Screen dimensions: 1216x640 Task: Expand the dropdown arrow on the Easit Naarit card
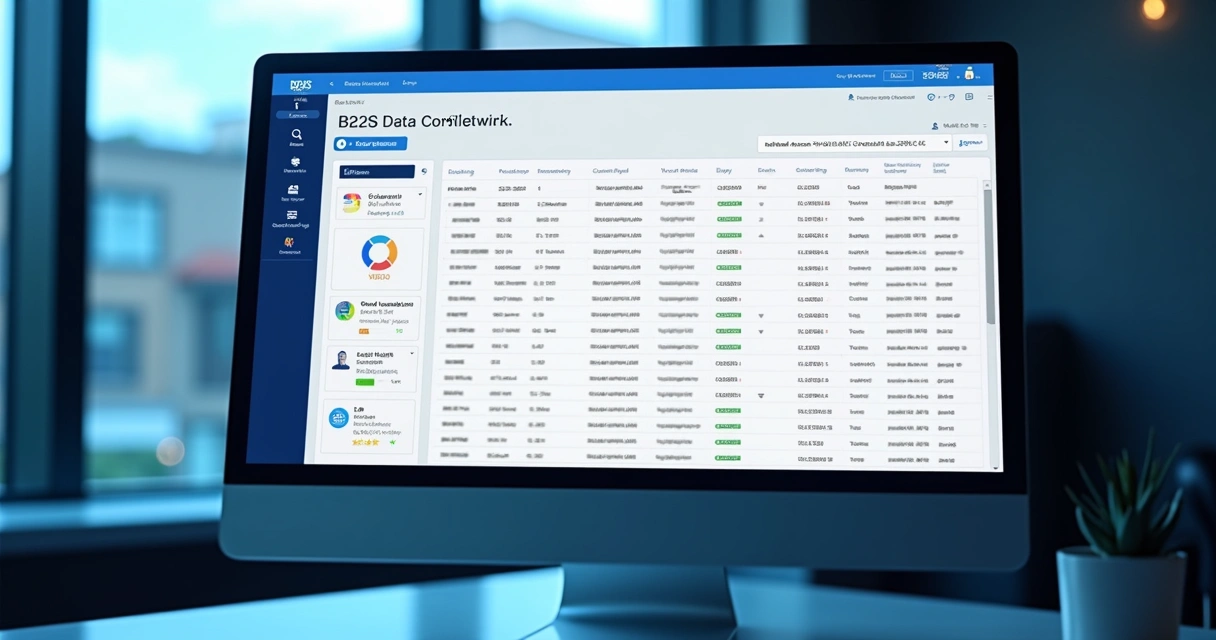(411, 352)
